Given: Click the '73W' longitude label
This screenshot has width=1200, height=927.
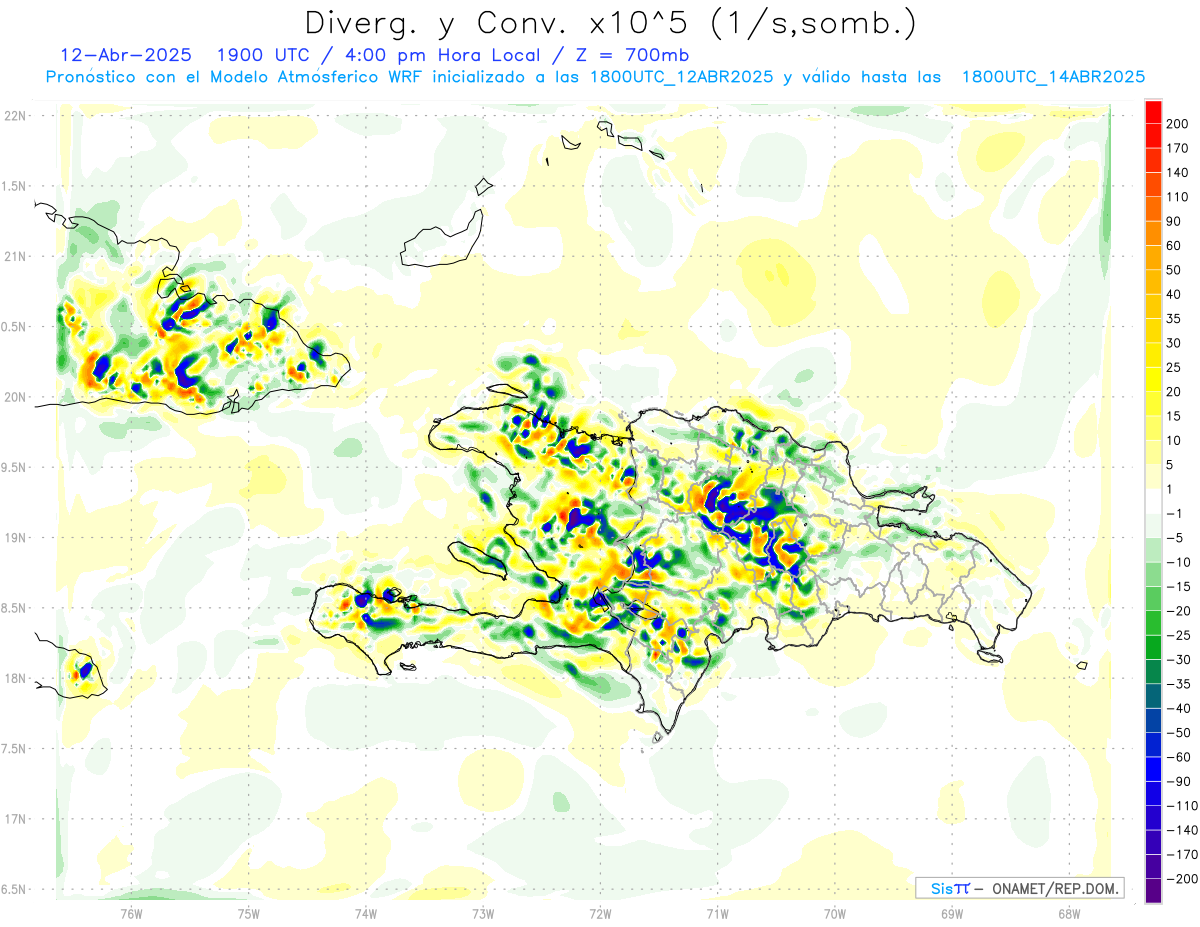Looking at the screenshot, I should click(x=483, y=914).
